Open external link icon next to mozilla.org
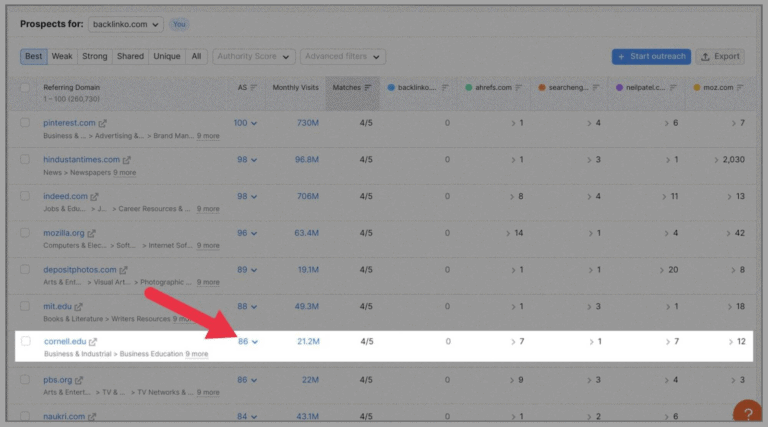 click(x=92, y=233)
